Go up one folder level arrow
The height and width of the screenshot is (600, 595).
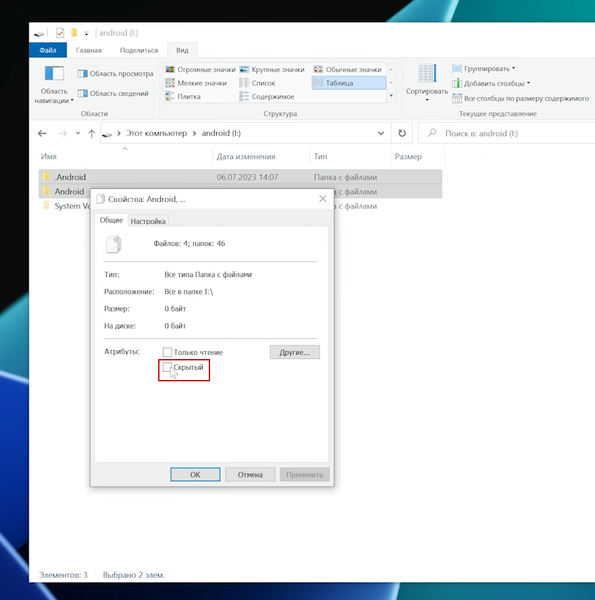point(91,134)
